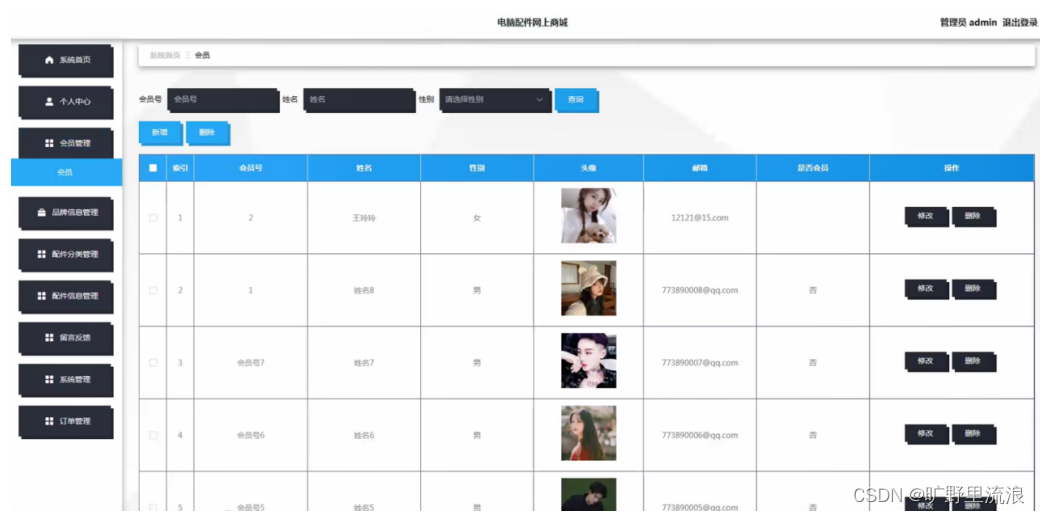Click the 是否会员 column header
Viewport: 1040px width, 514px height.
[812, 168]
